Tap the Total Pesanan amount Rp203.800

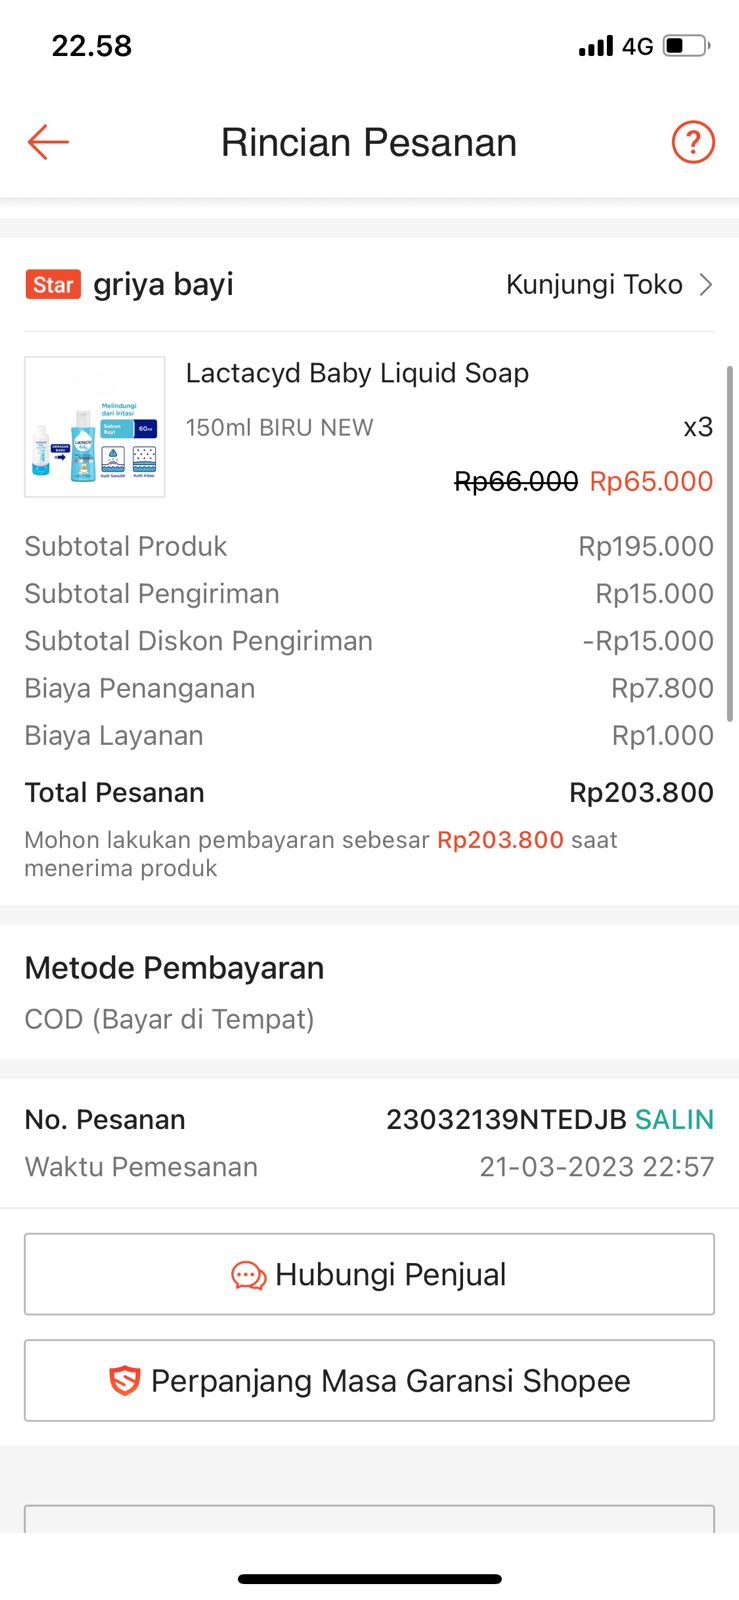click(x=641, y=793)
